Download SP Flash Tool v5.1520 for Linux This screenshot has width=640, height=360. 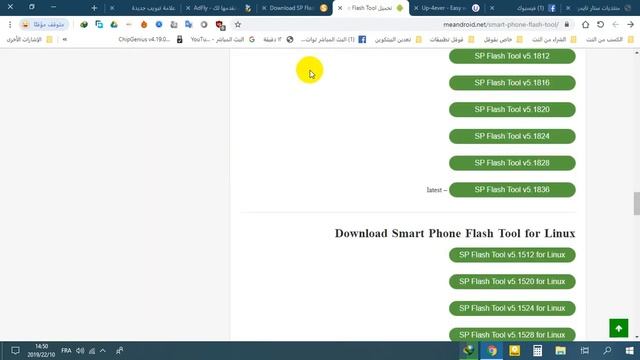(x=512, y=282)
